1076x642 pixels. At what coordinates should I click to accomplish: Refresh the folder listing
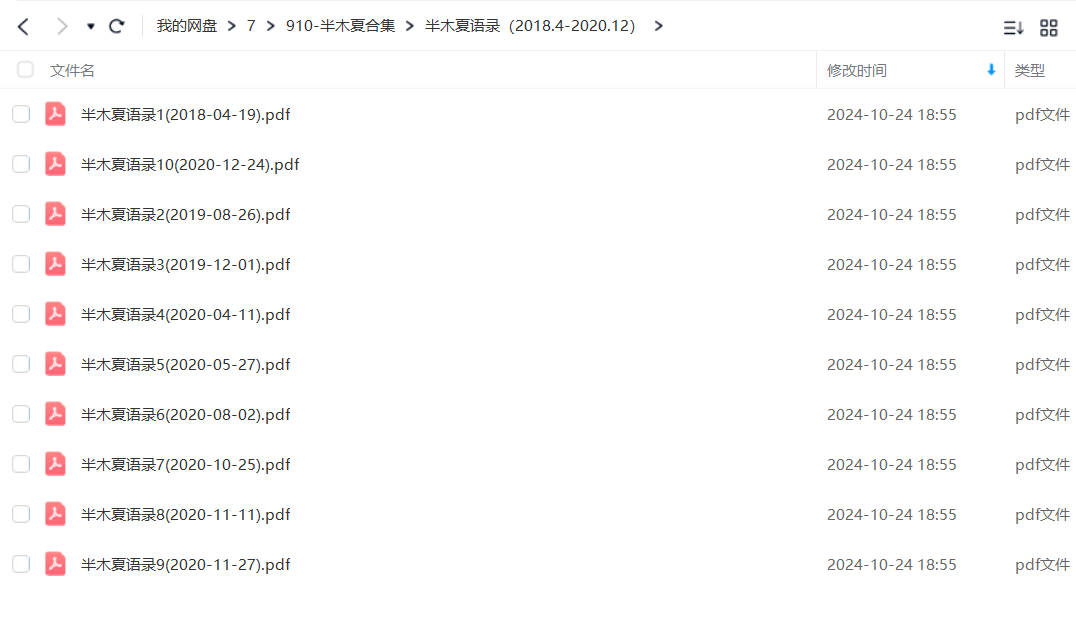pyautogui.click(x=117, y=26)
